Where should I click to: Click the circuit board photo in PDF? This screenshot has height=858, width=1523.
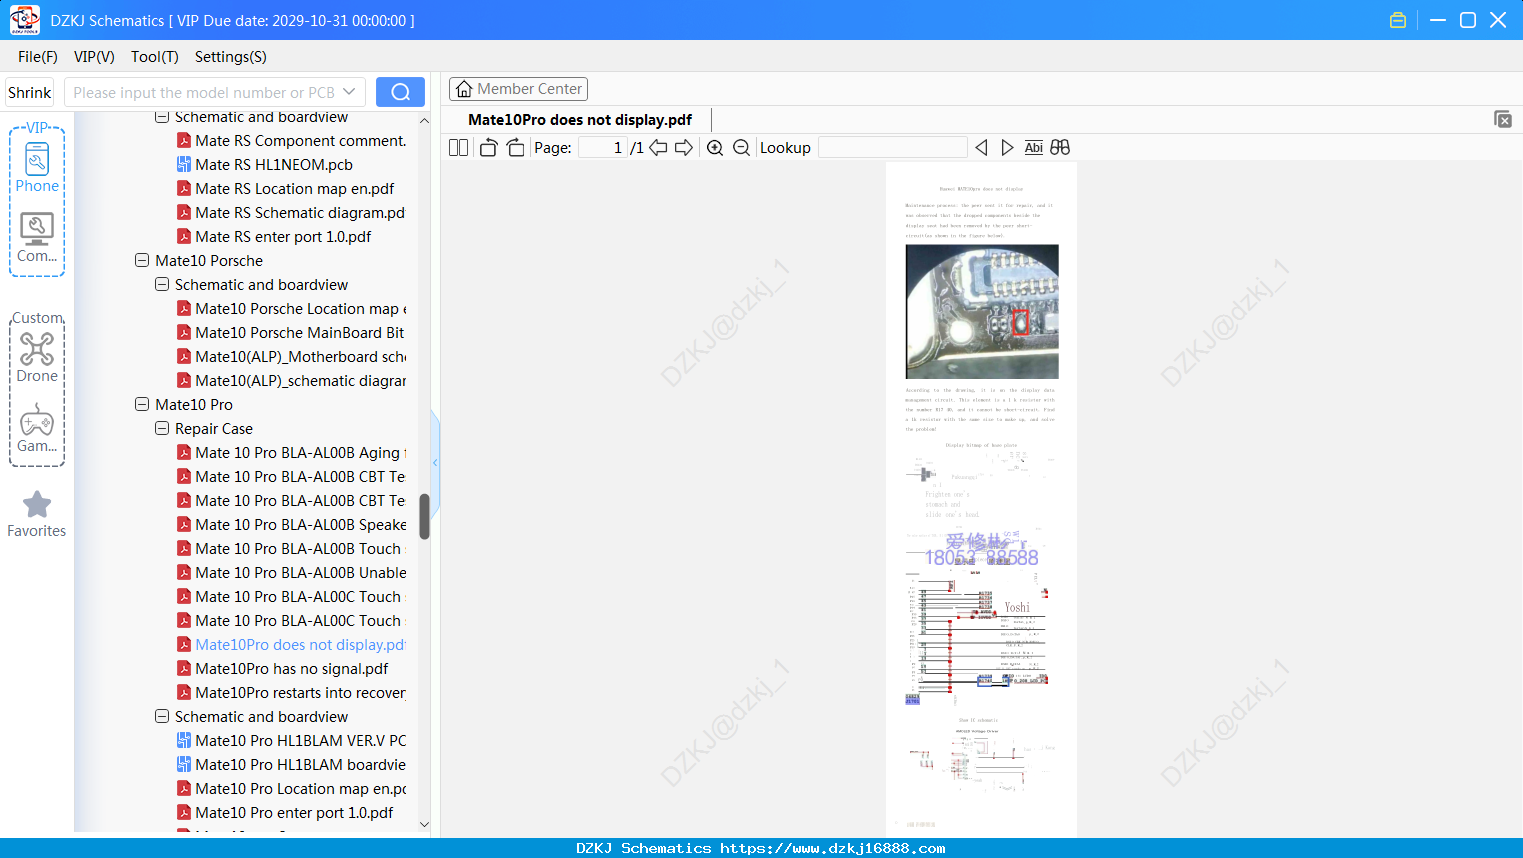pyautogui.click(x=982, y=311)
